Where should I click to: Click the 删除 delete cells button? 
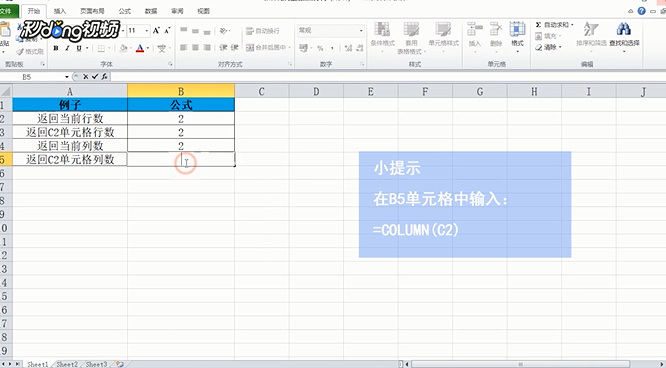tap(496, 37)
